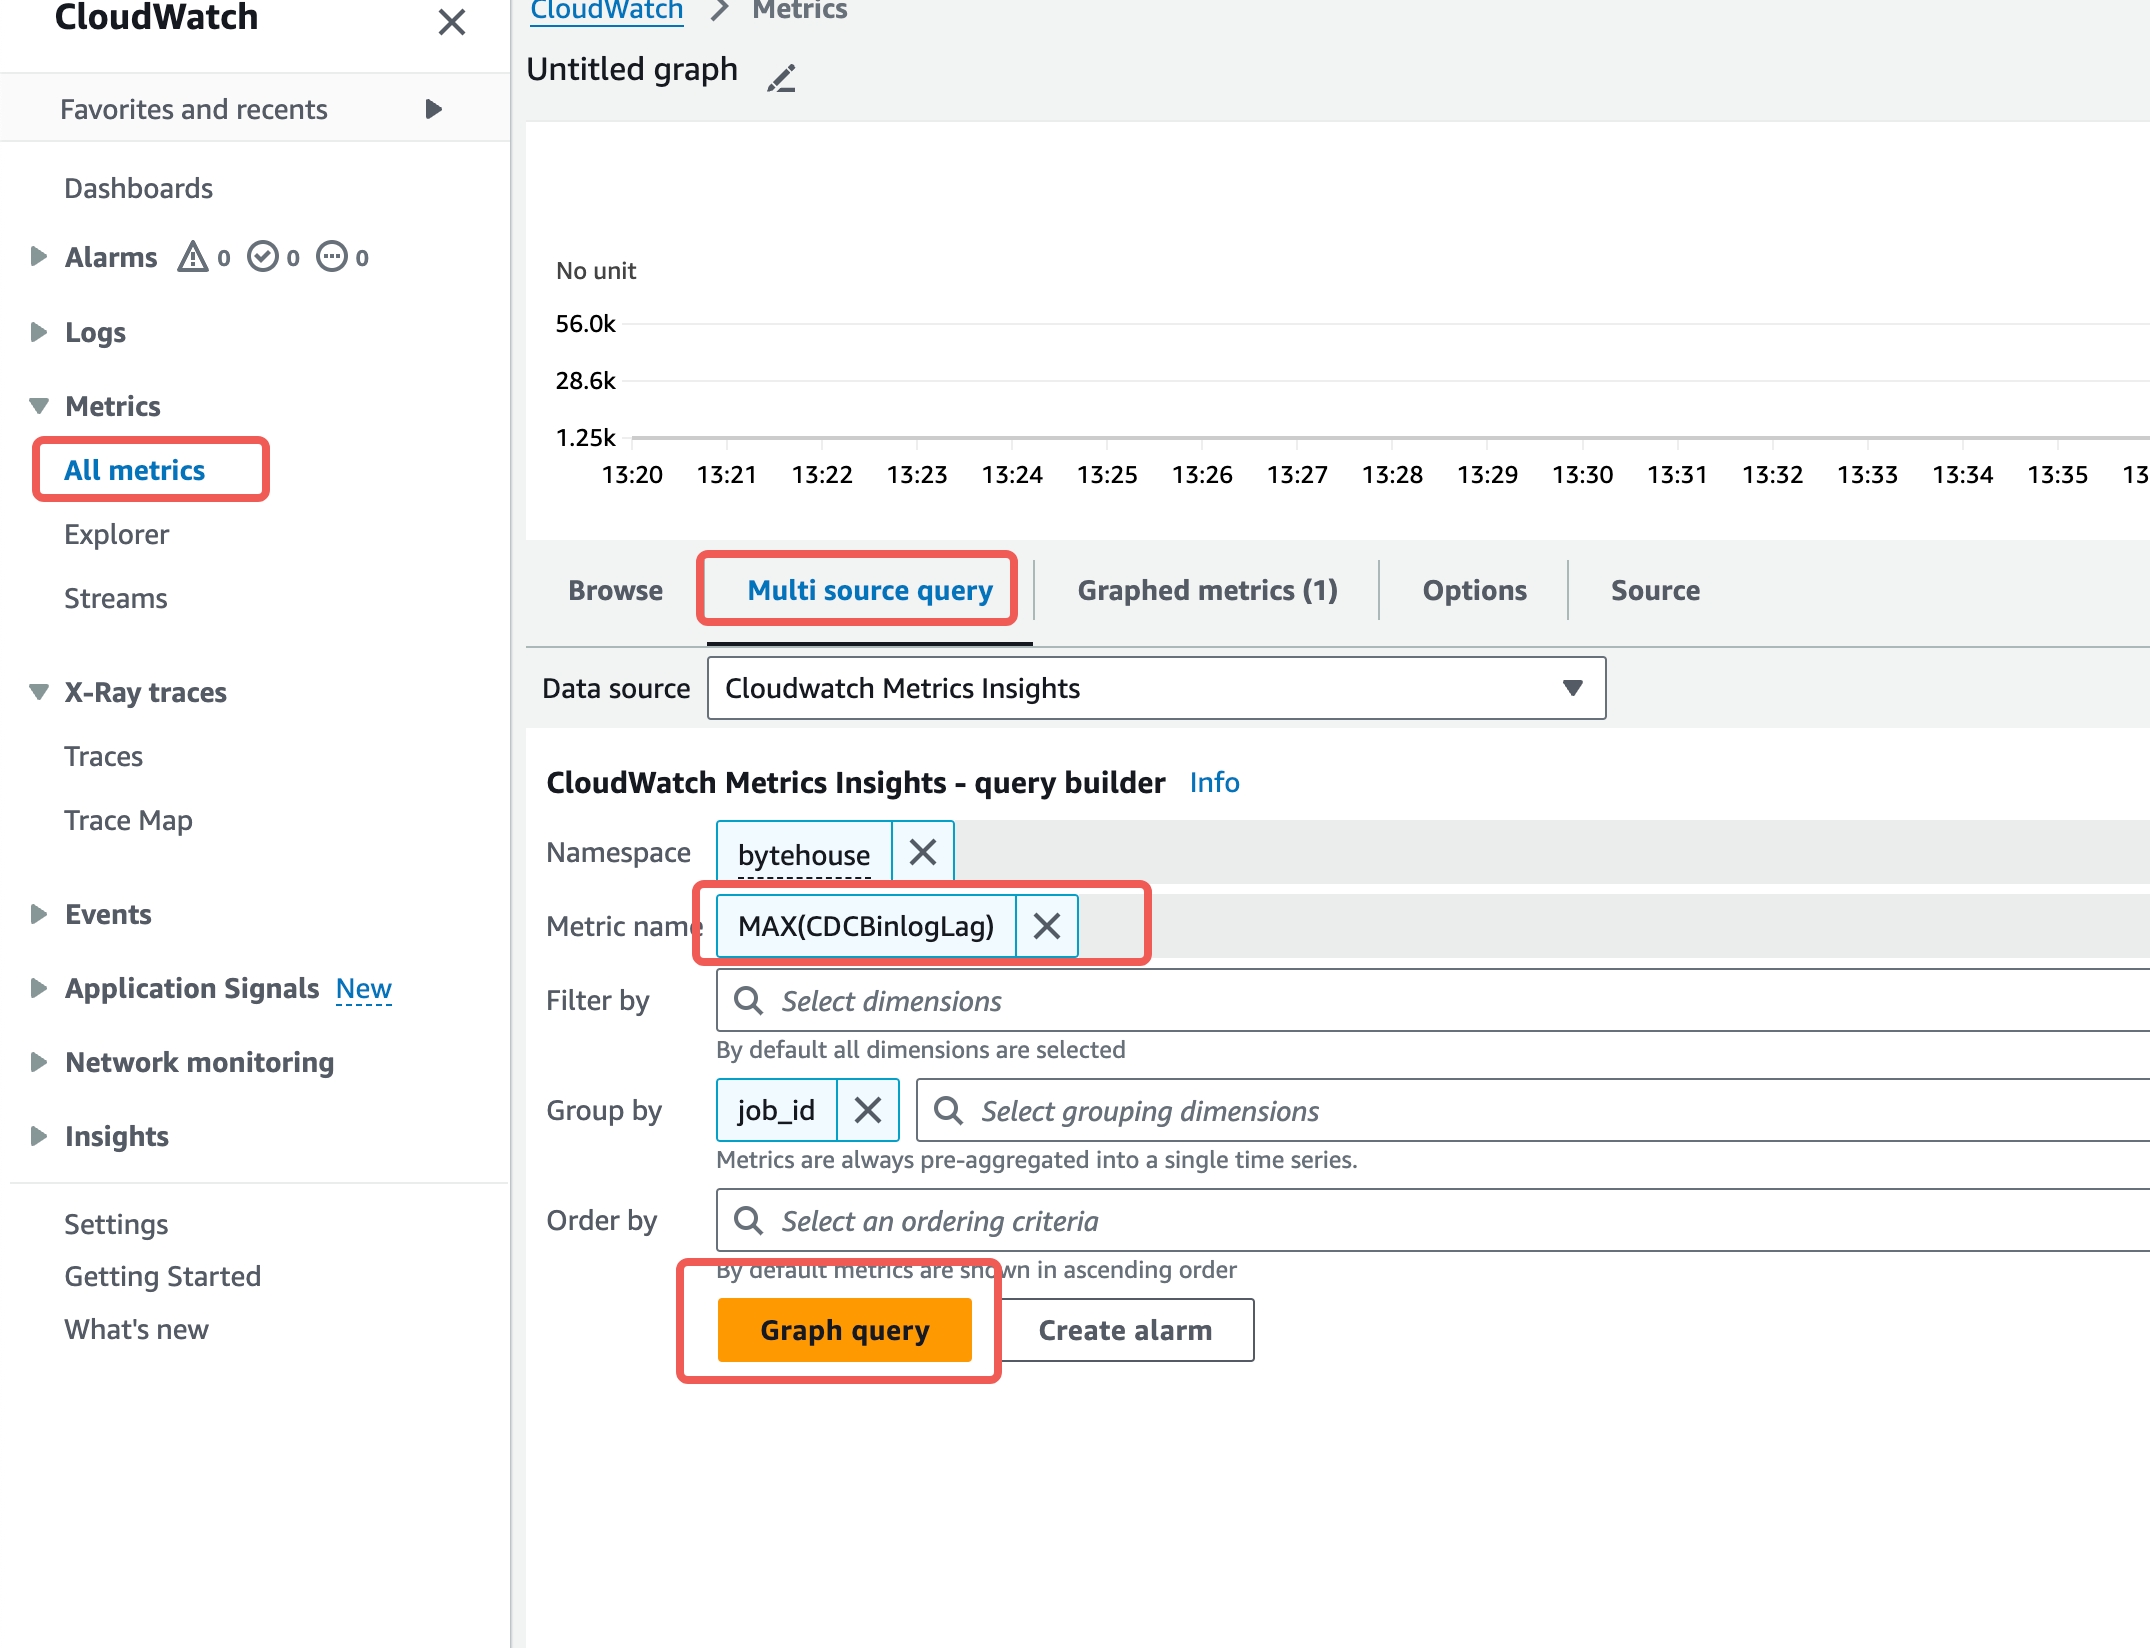Image resolution: width=2150 pixels, height=1648 pixels.
Task: Switch to the Source tab
Action: (1655, 590)
